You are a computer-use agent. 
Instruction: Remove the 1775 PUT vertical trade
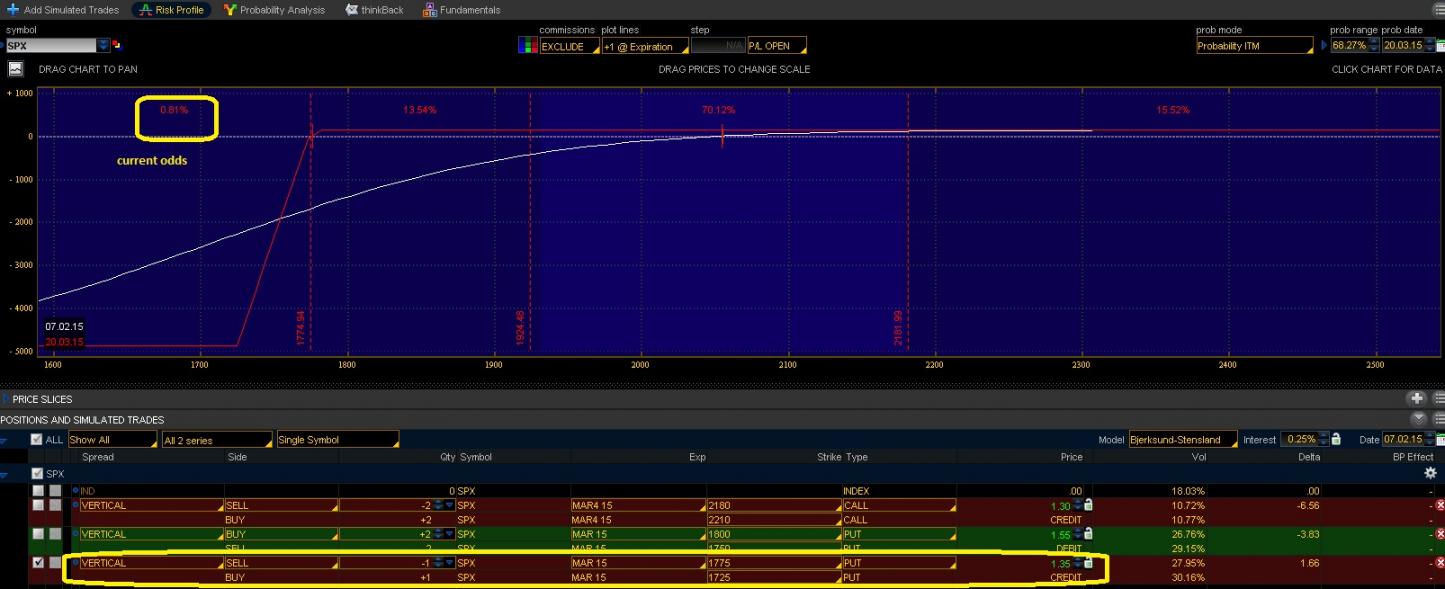click(1440, 563)
